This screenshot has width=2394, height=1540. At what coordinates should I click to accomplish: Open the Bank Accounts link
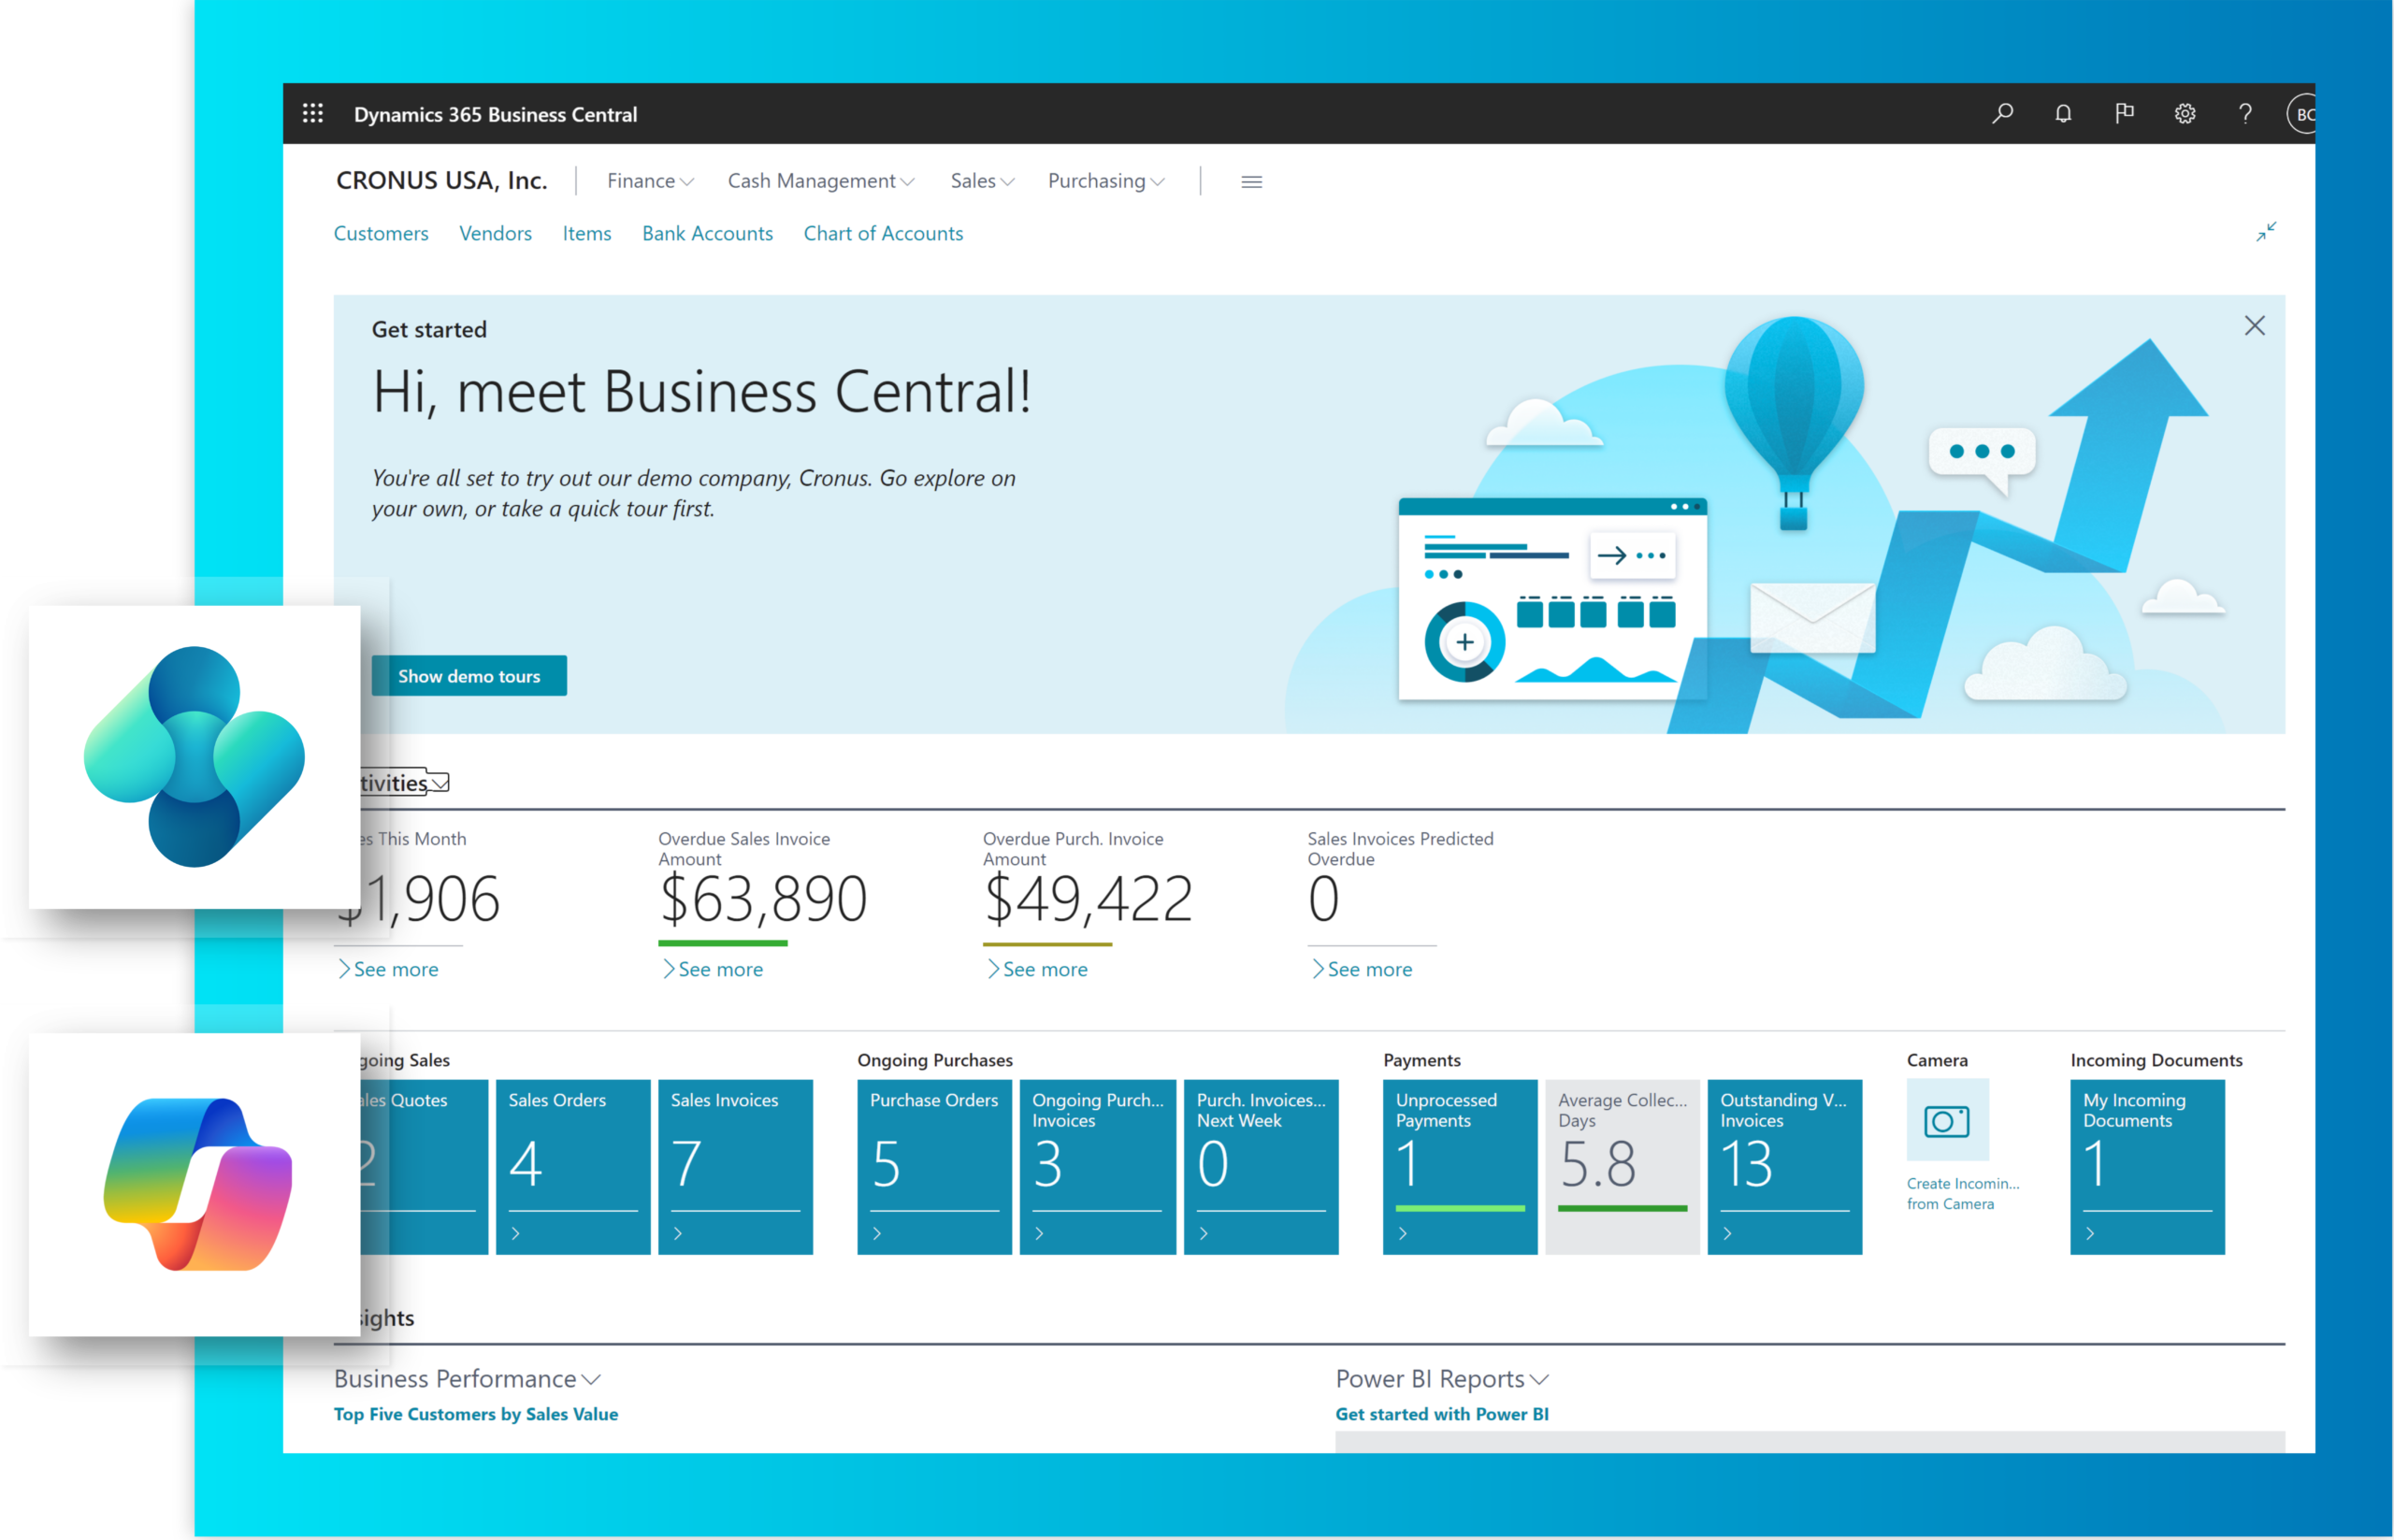707,233
